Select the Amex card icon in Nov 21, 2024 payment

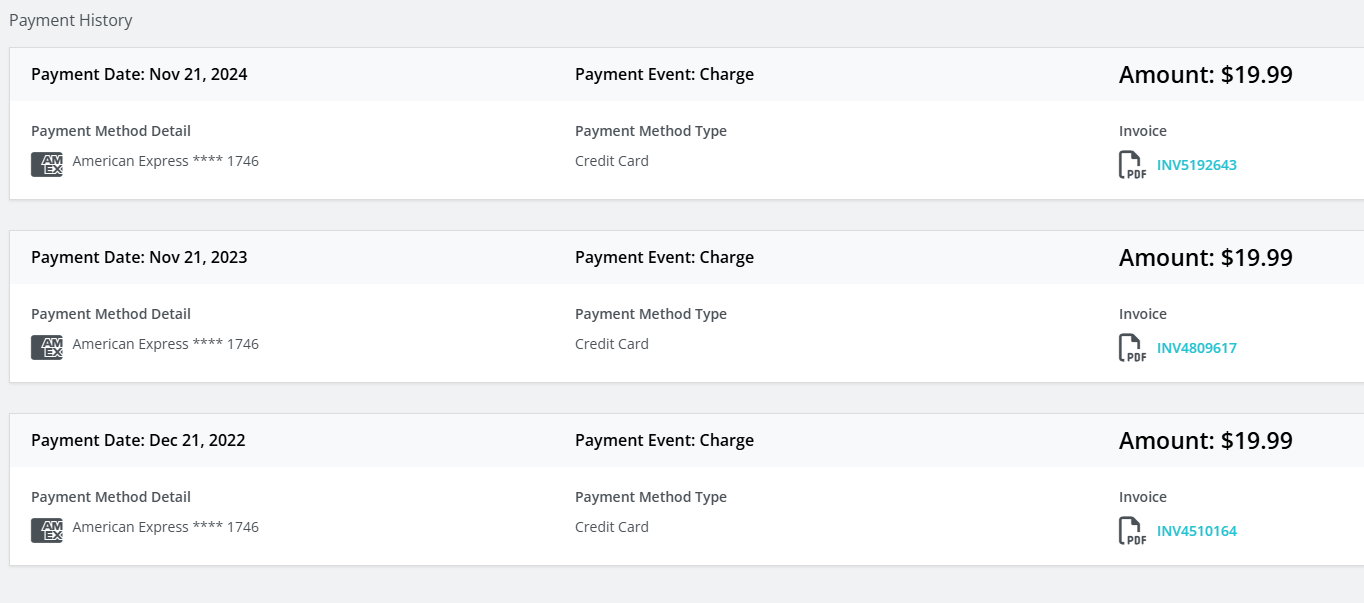point(47,164)
